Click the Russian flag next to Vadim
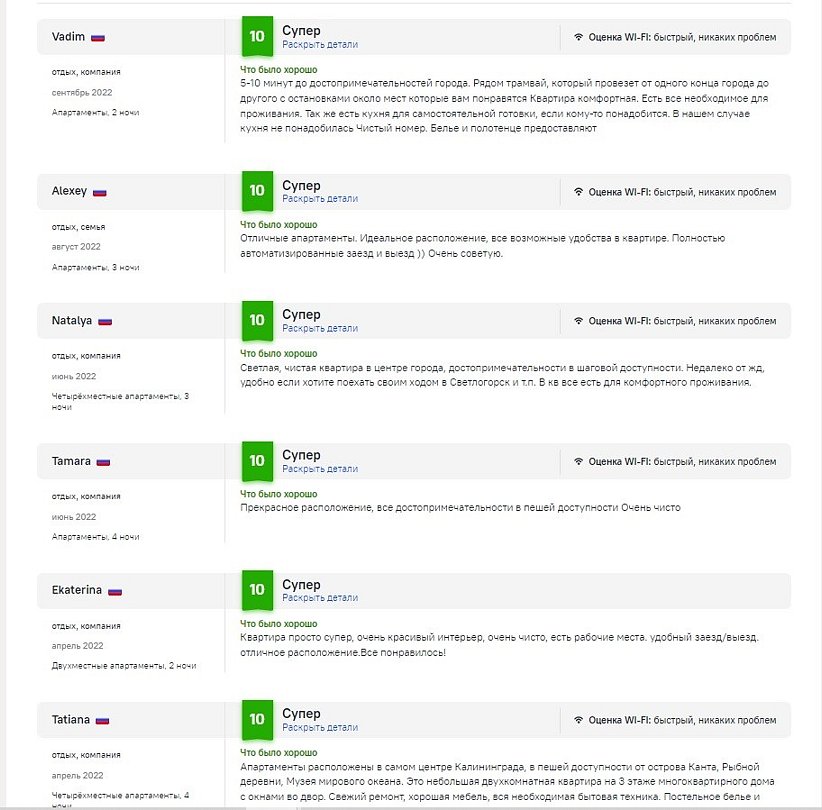Screen dimensions: 822x810 (x=98, y=37)
